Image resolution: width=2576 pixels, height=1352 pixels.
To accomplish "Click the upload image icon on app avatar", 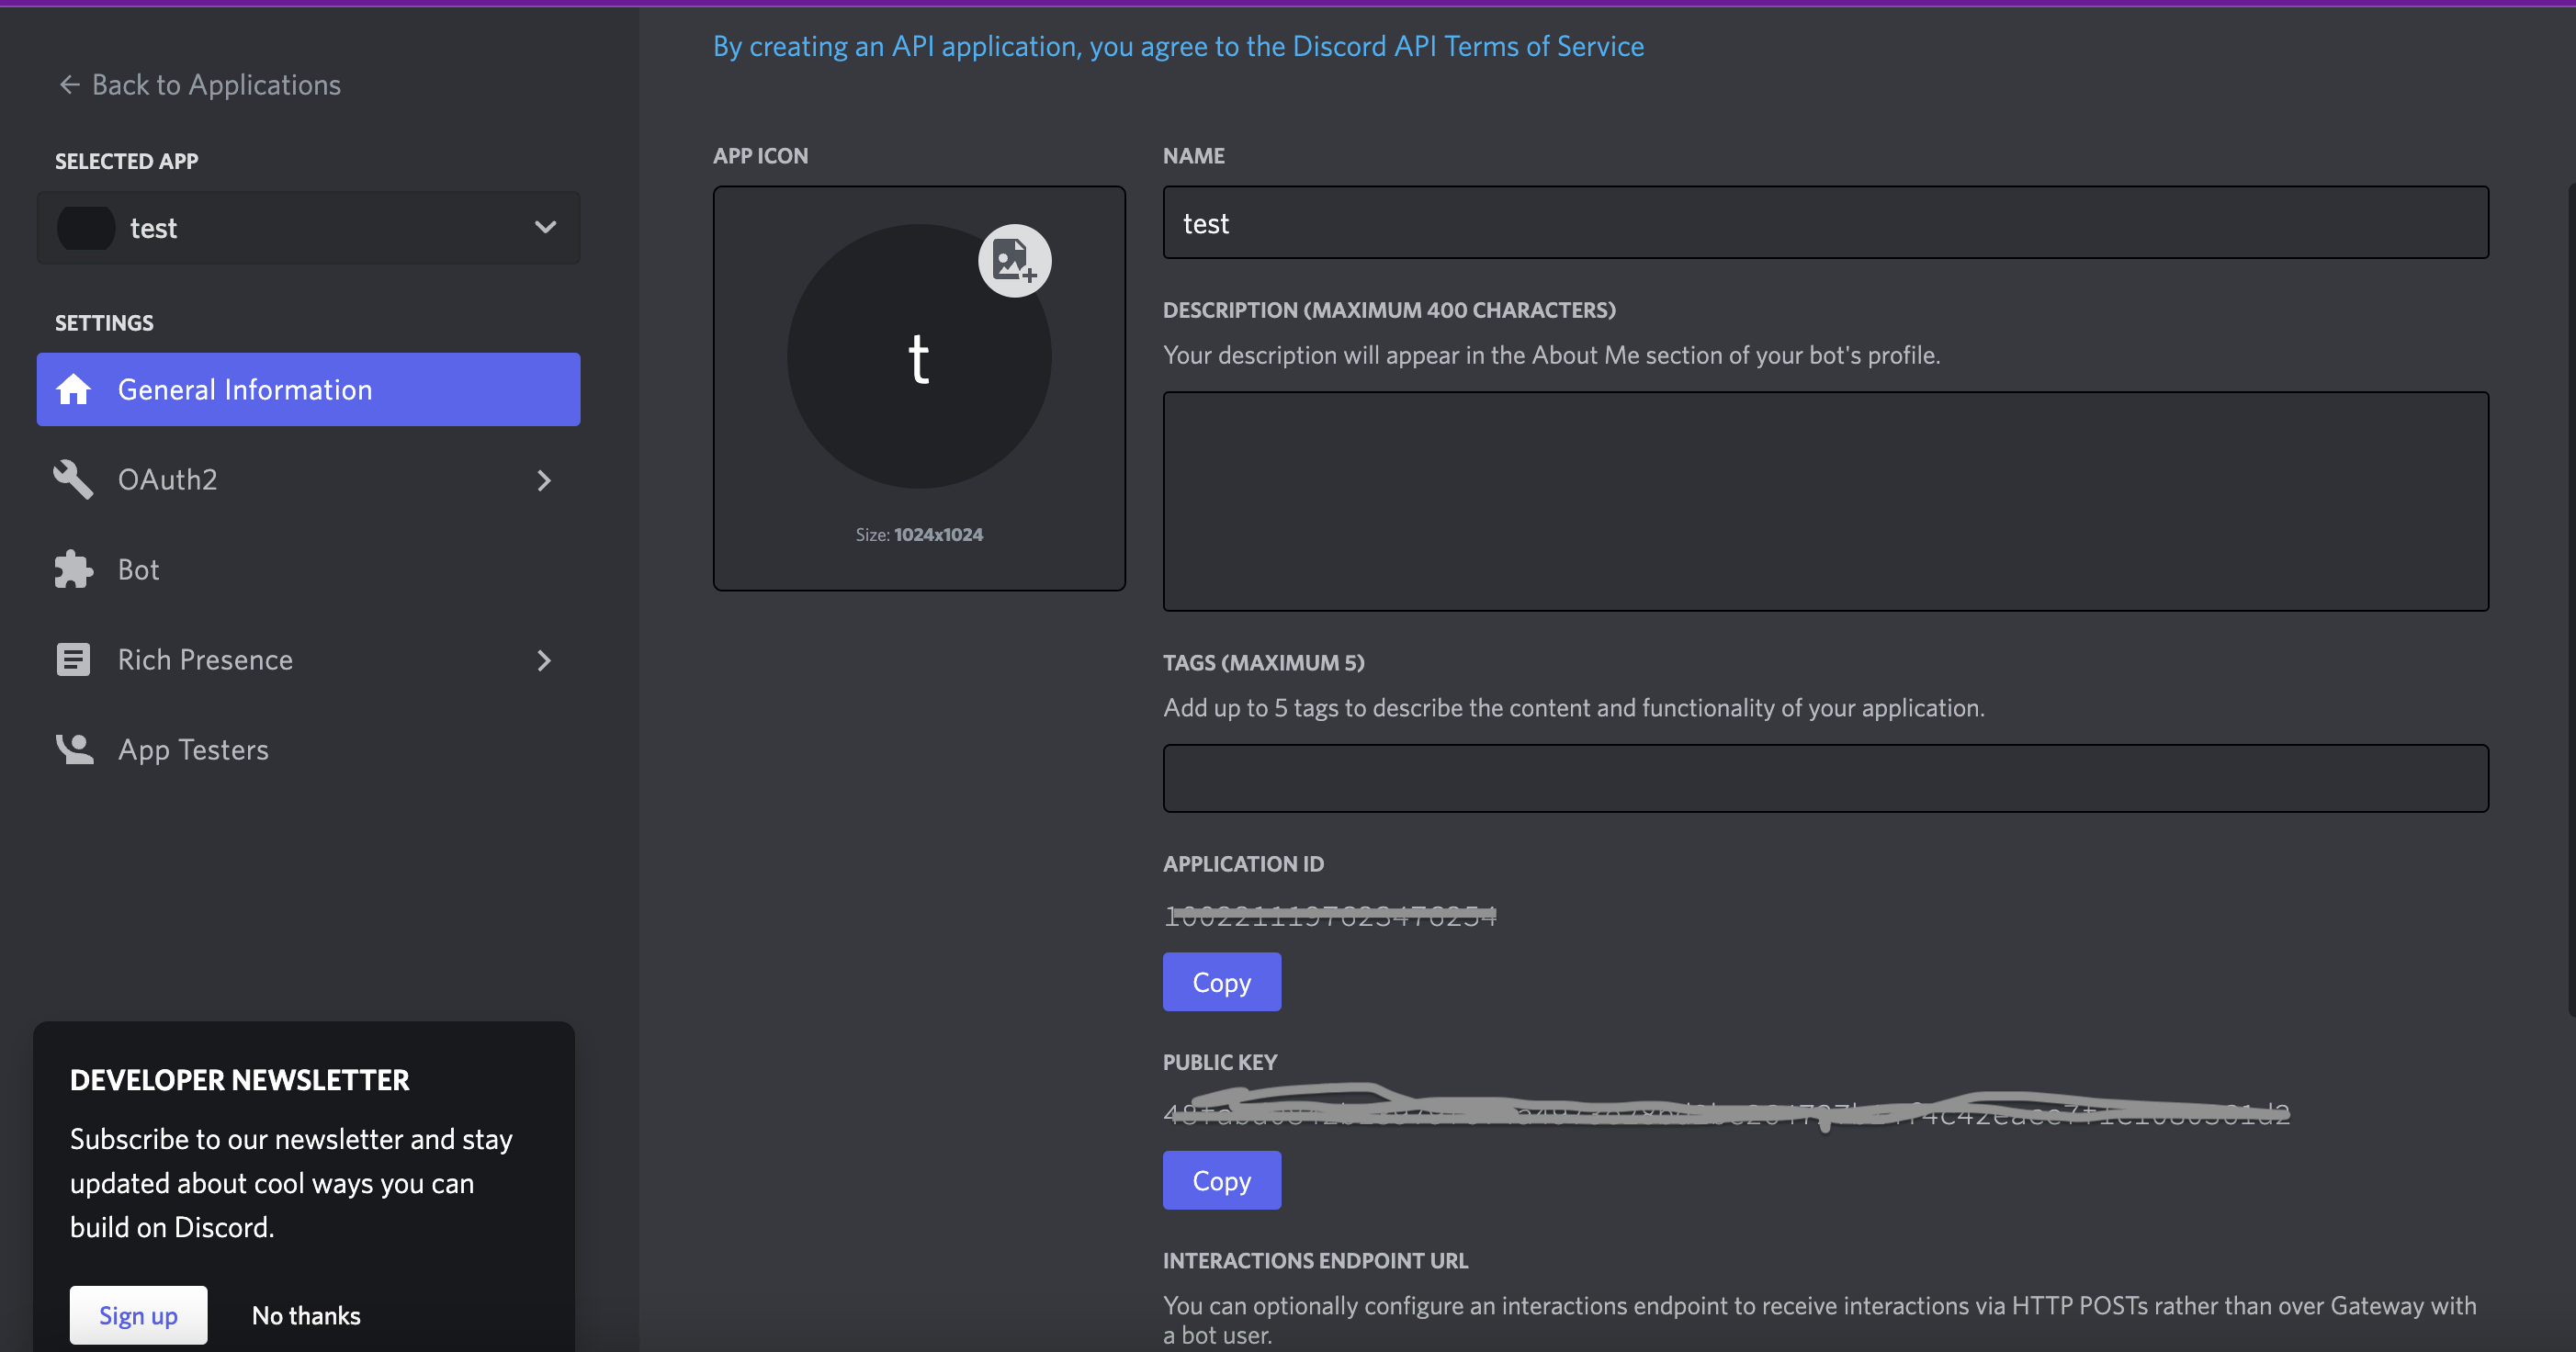I will point(1014,261).
